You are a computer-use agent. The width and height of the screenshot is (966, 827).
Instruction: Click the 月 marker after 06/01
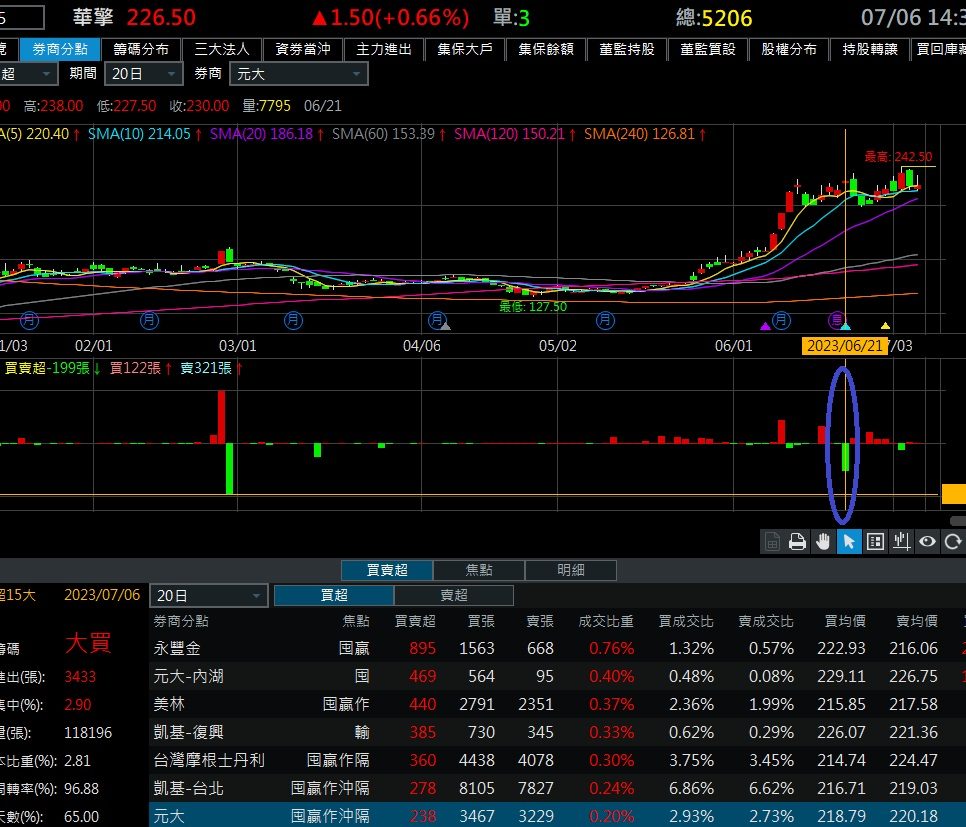tap(781, 319)
